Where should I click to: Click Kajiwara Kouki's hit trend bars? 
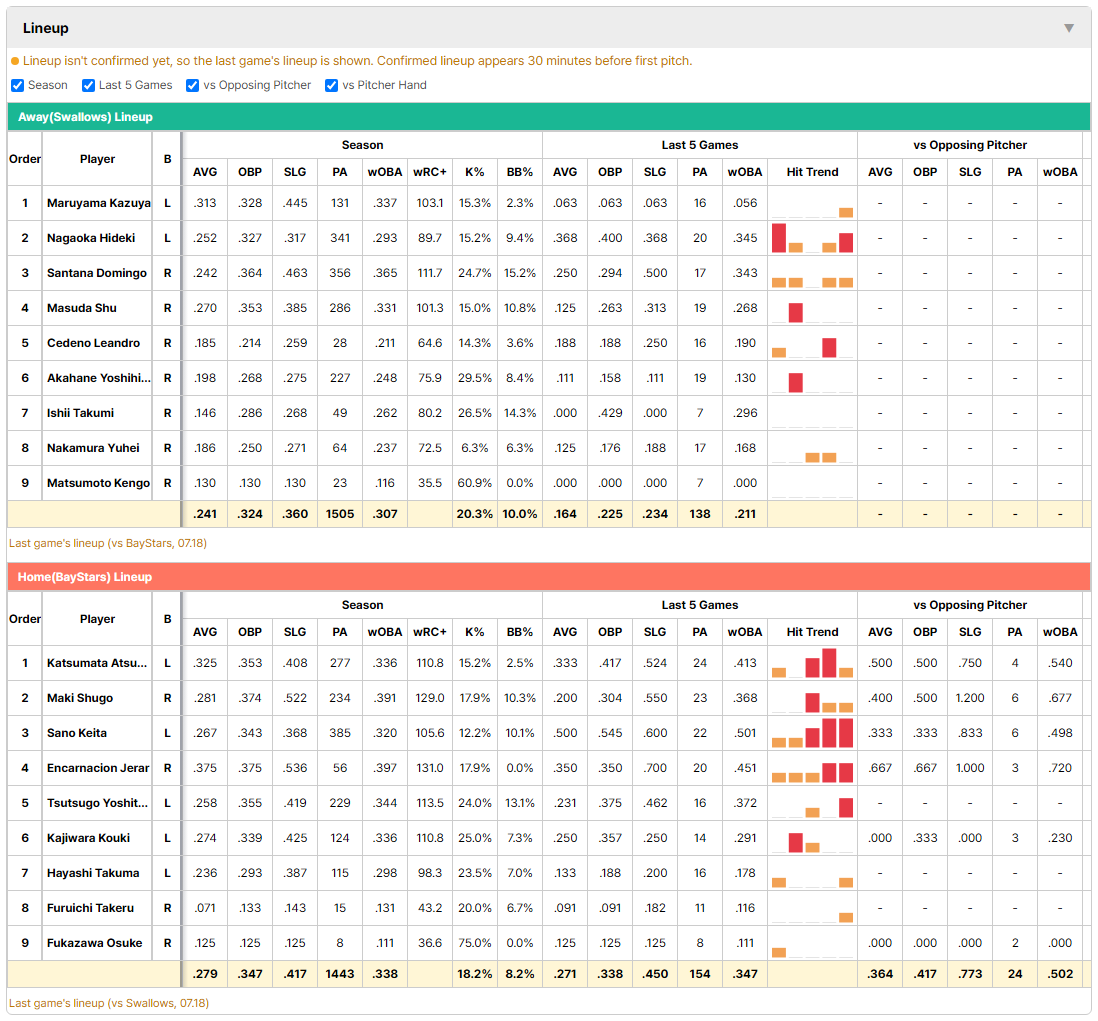pyautogui.click(x=812, y=838)
